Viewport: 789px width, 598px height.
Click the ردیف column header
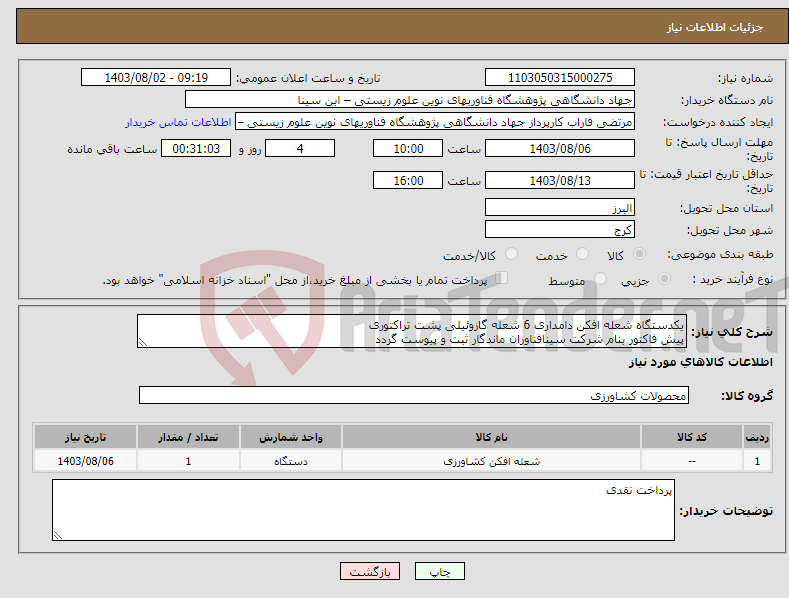[x=757, y=437]
